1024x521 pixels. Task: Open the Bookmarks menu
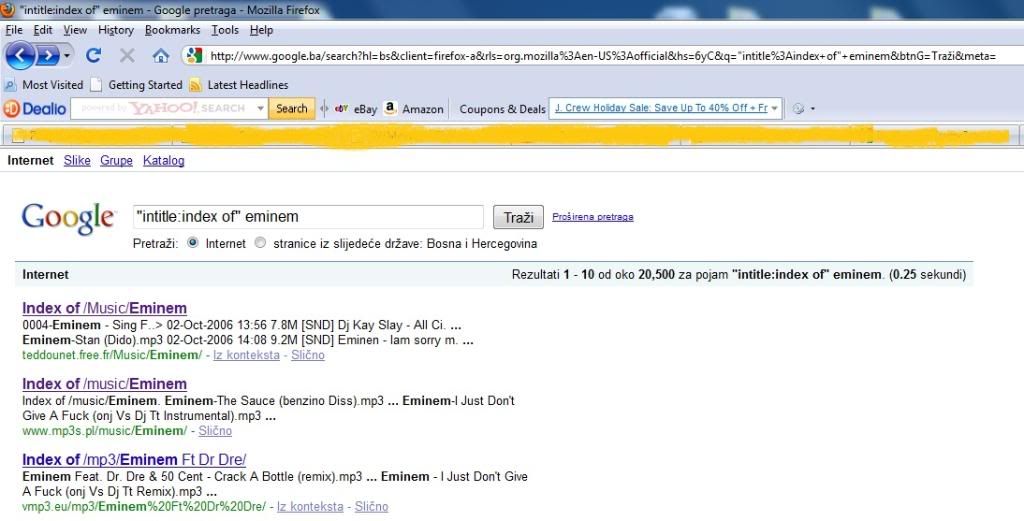tap(172, 30)
